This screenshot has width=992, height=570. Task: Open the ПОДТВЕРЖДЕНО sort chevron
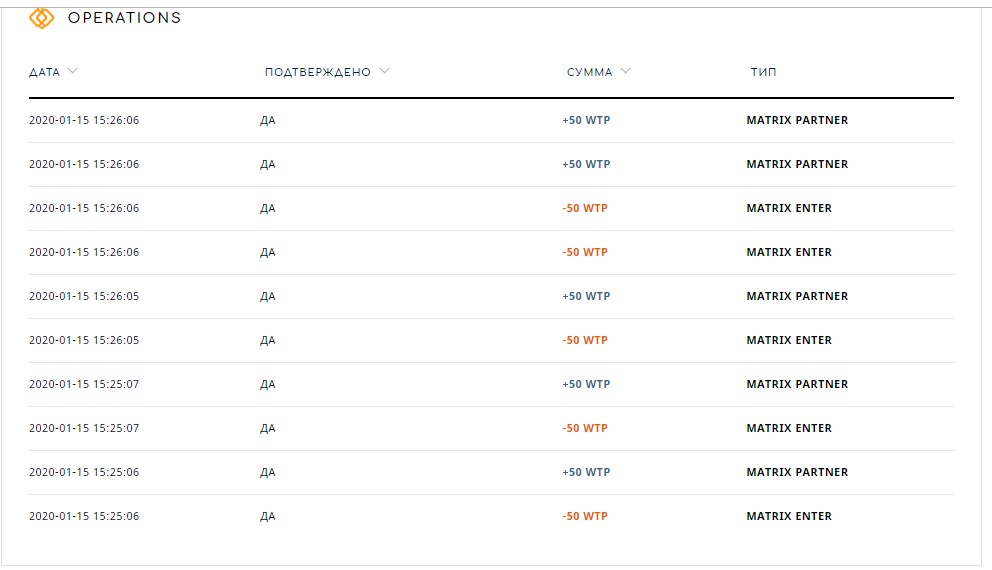(x=385, y=71)
